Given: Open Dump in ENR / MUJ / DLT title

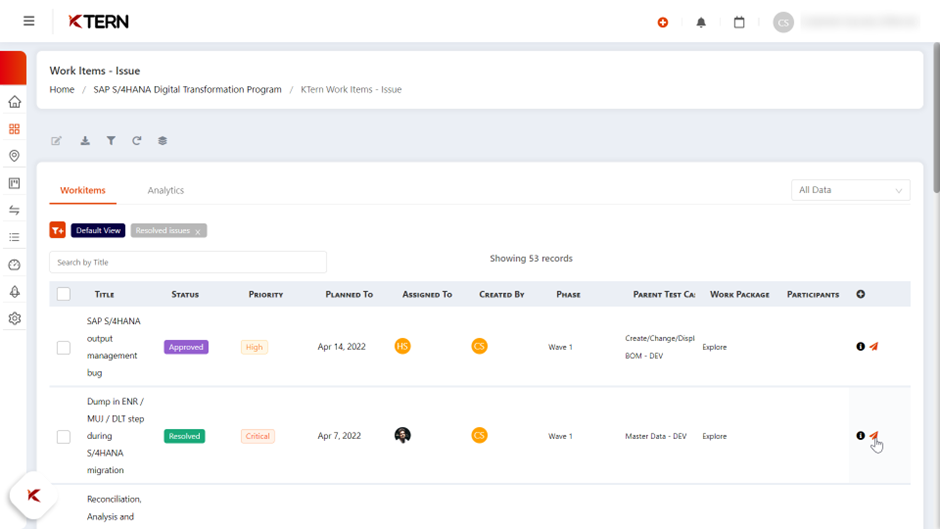Looking at the screenshot, I should (x=116, y=435).
